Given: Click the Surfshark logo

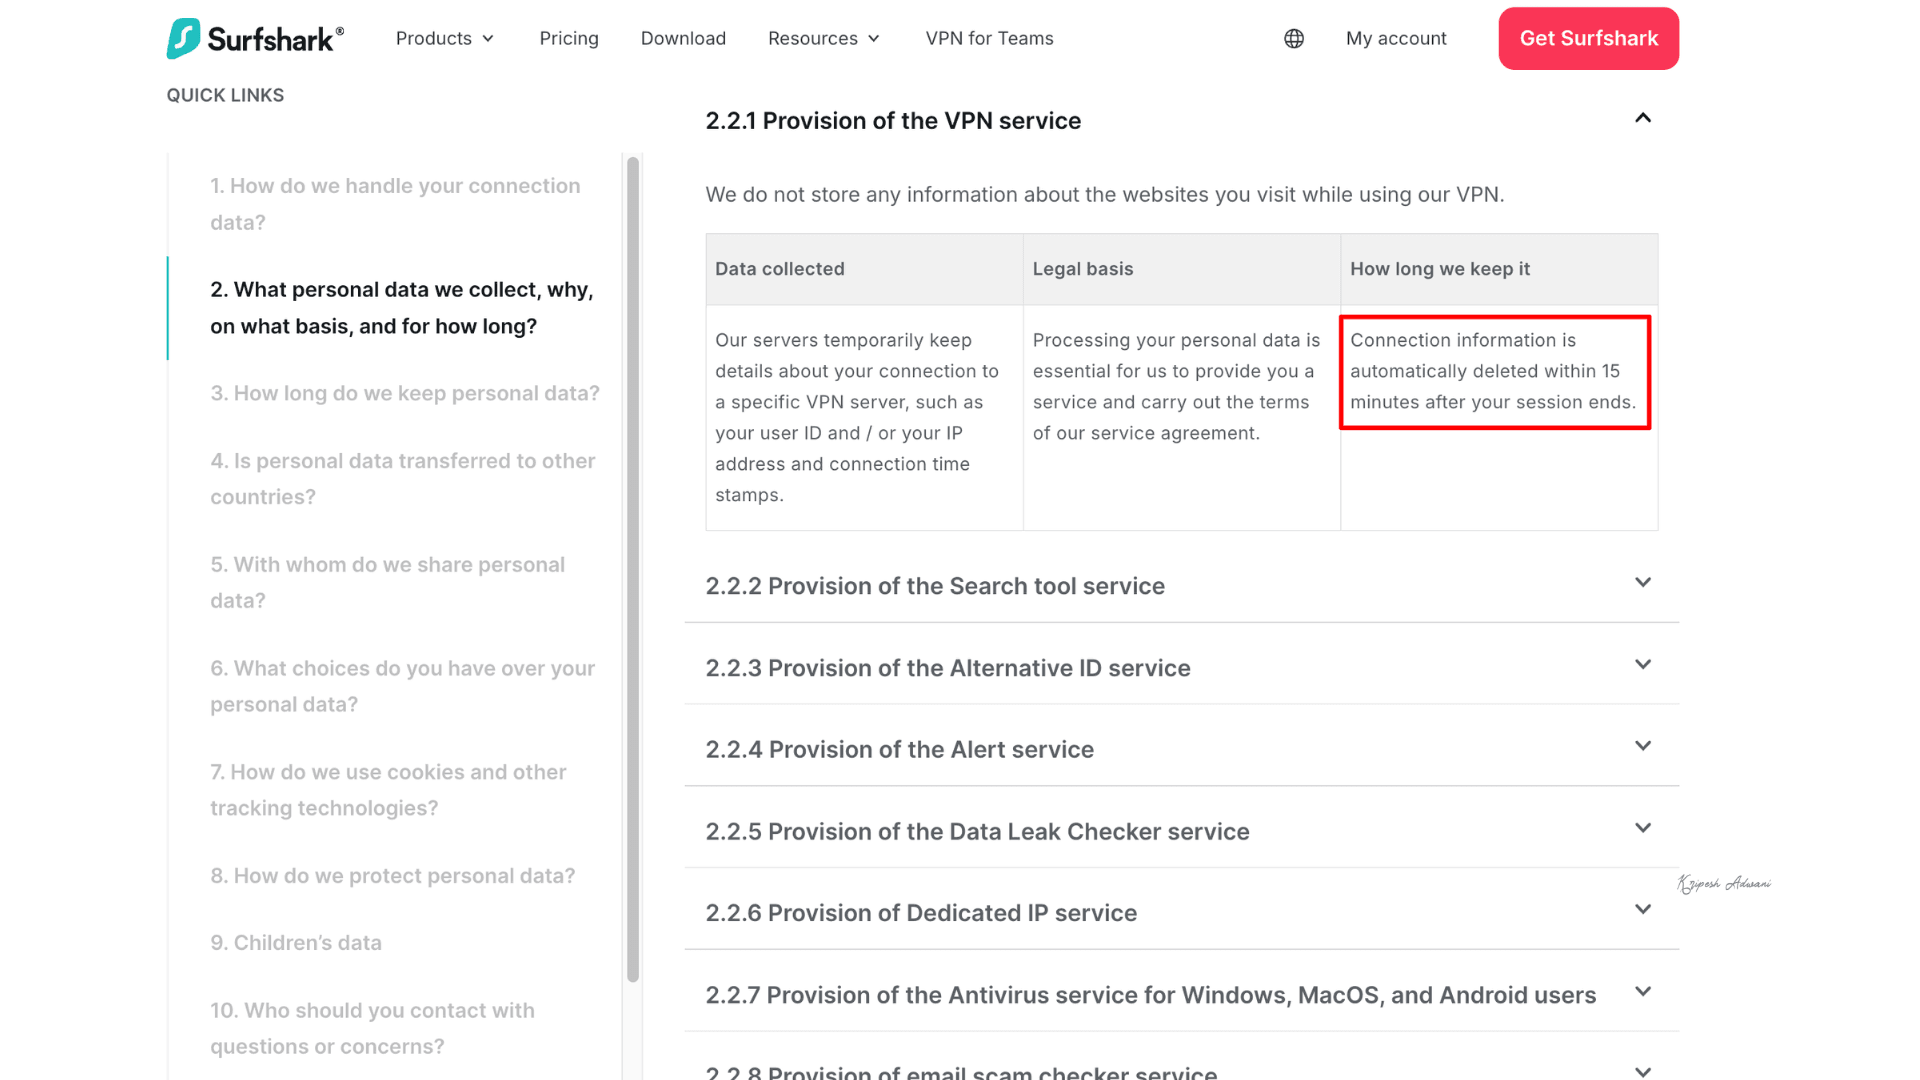Looking at the screenshot, I should 255,39.
